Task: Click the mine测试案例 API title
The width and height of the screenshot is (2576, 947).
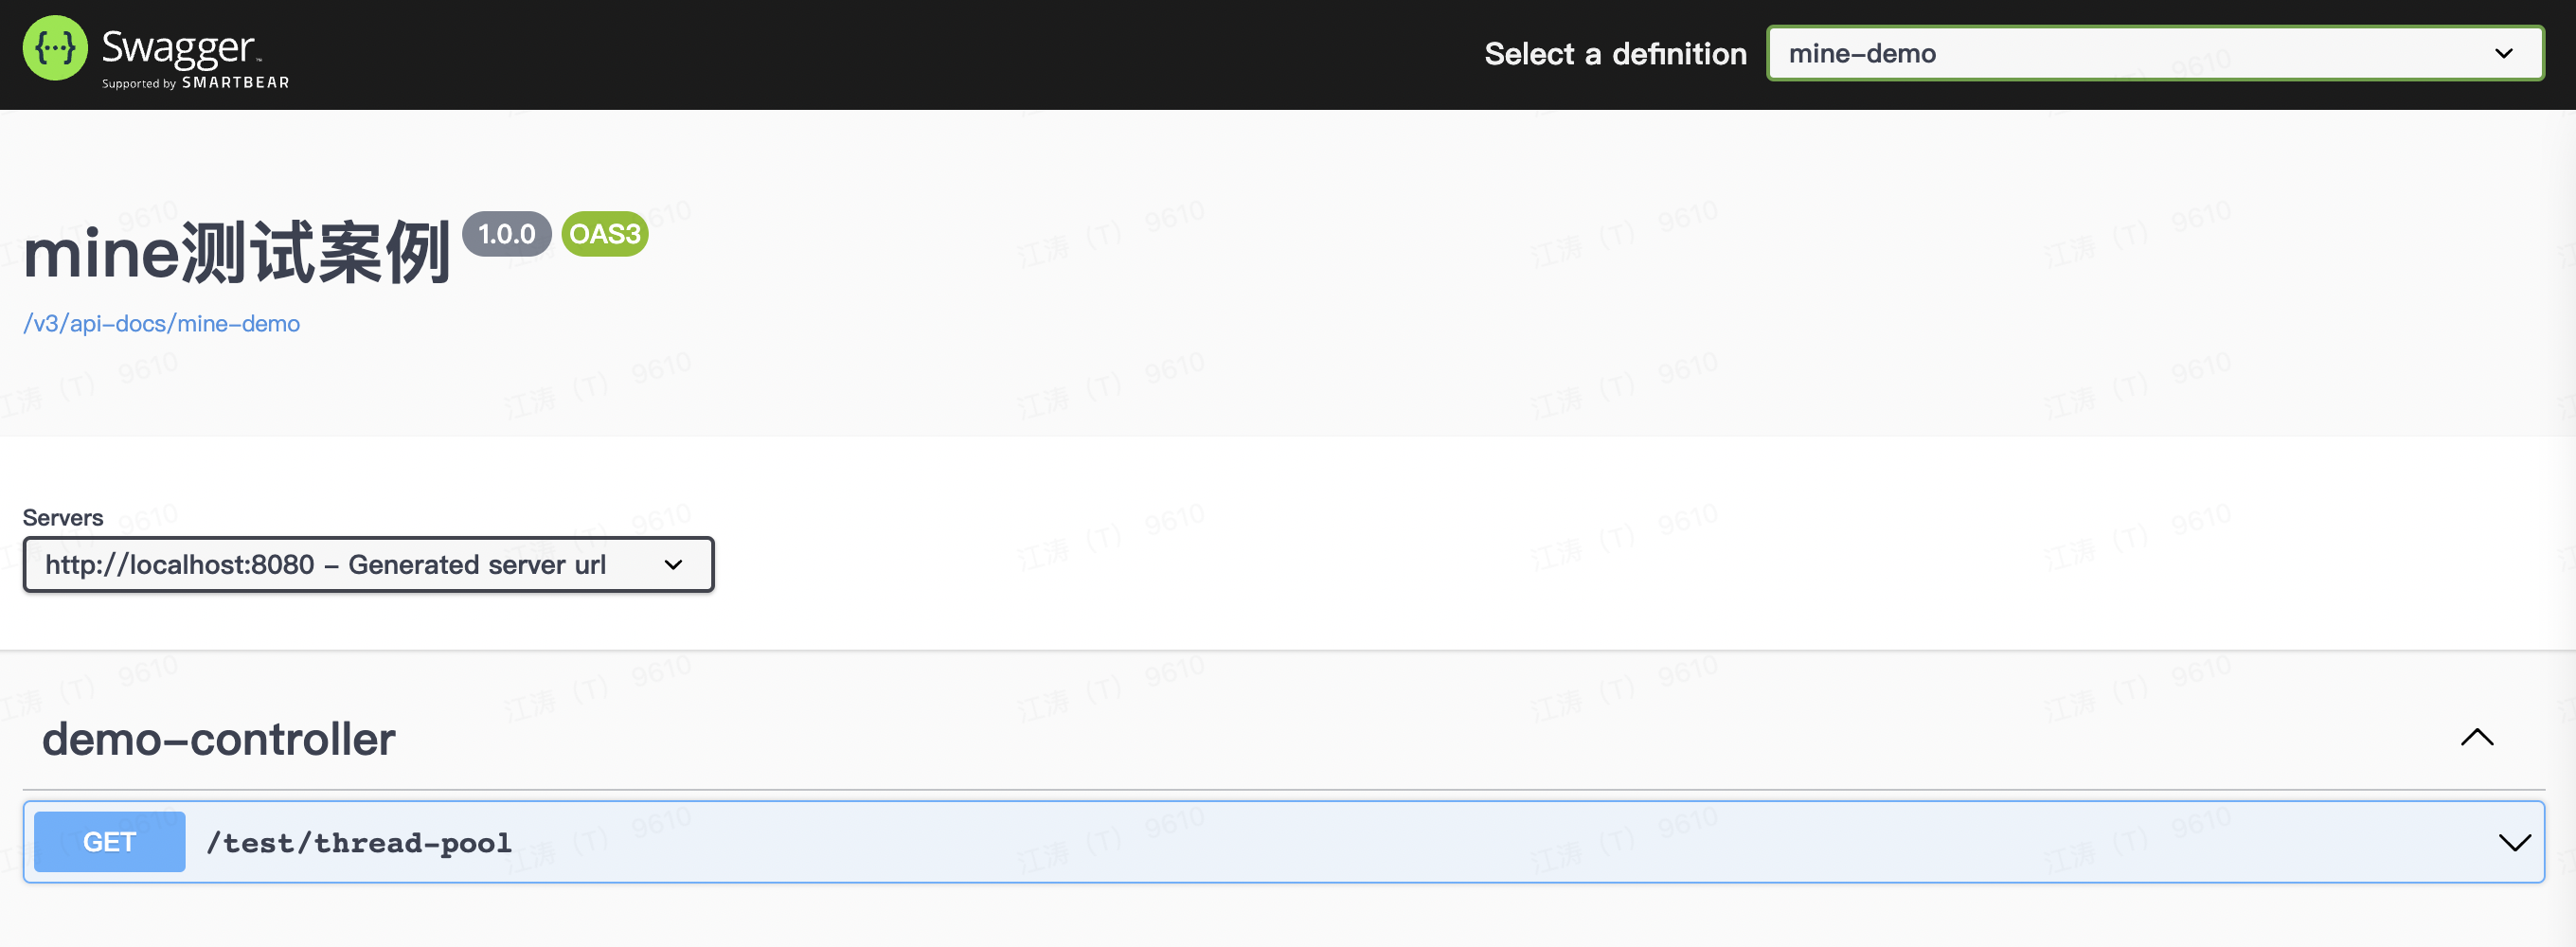Action: (x=236, y=253)
